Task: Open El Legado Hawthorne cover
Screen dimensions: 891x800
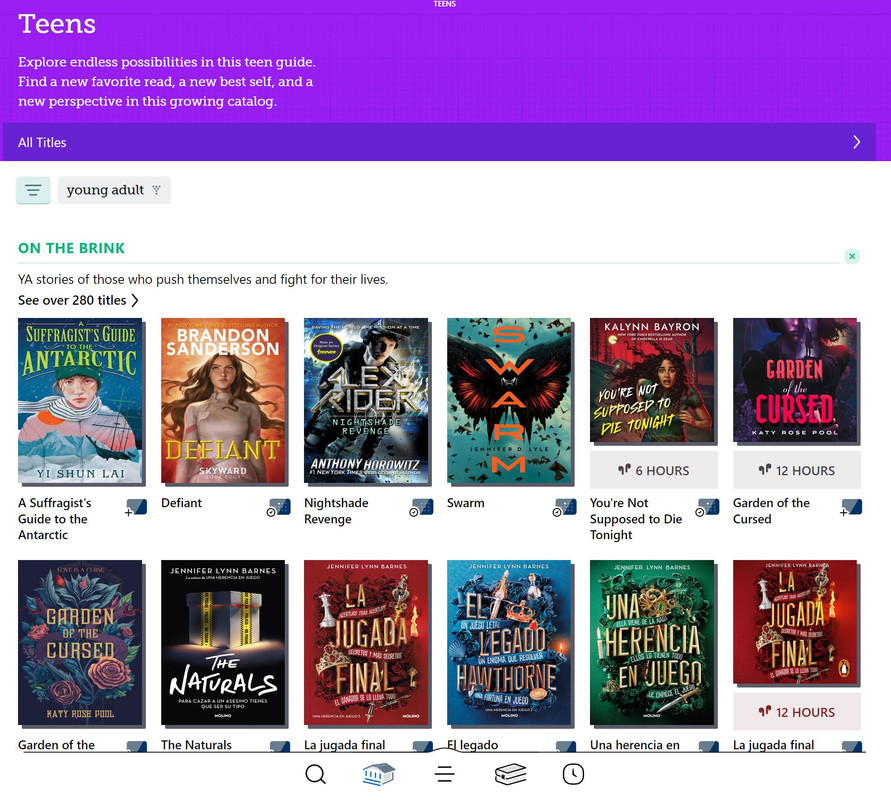Action: click(509, 643)
